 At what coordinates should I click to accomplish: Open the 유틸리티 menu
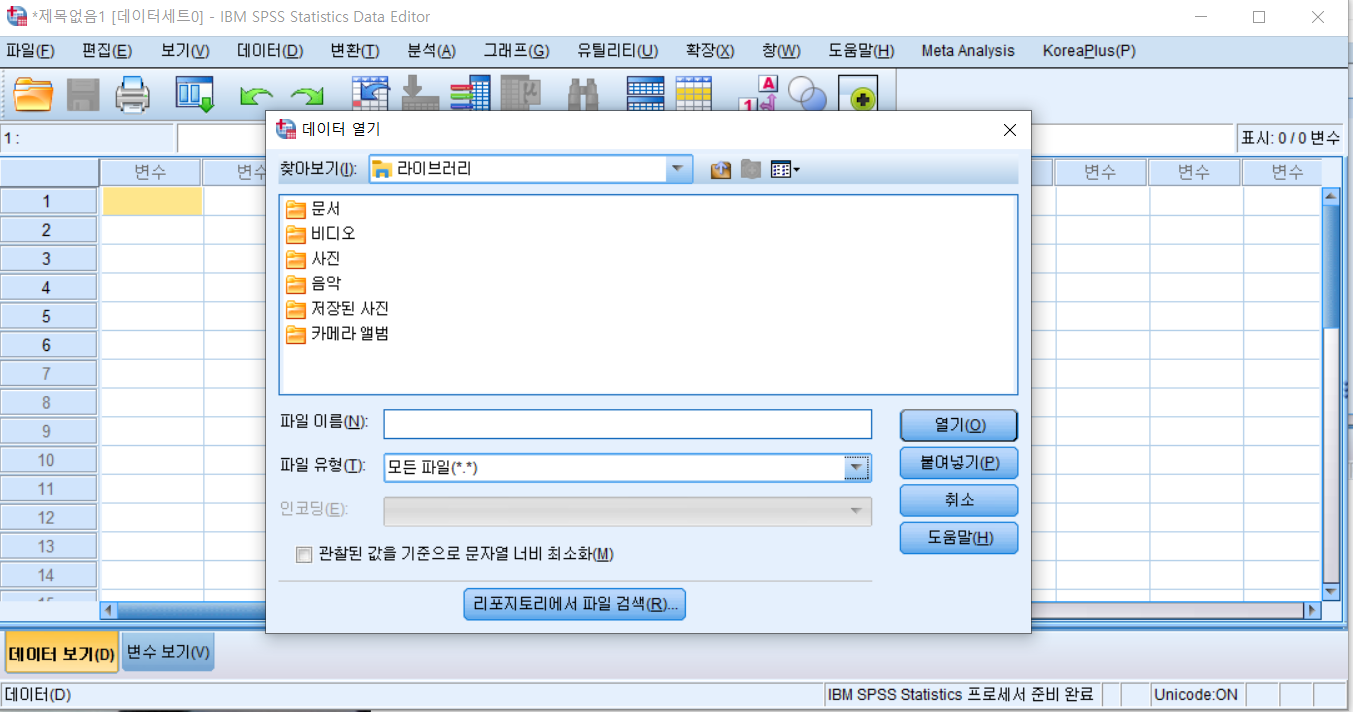click(617, 51)
